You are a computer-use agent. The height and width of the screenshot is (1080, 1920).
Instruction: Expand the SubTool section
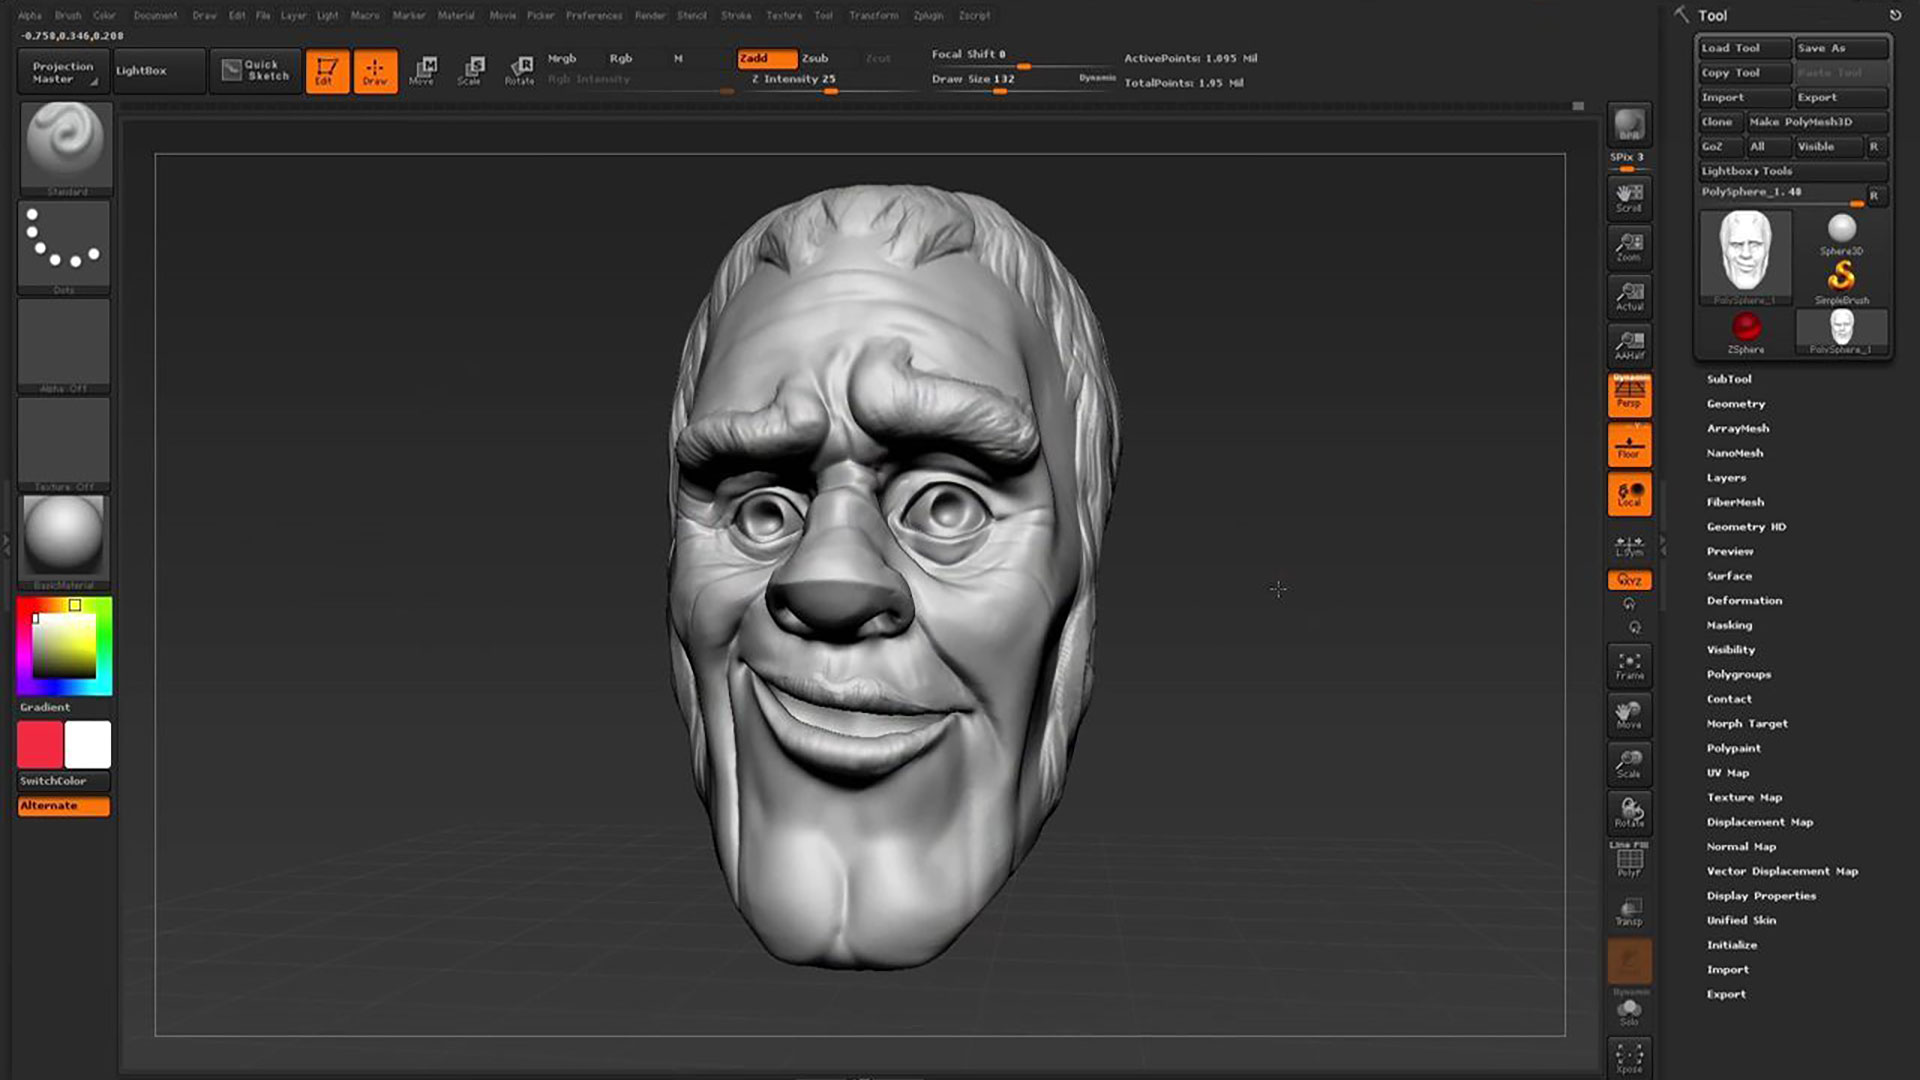click(x=1729, y=379)
